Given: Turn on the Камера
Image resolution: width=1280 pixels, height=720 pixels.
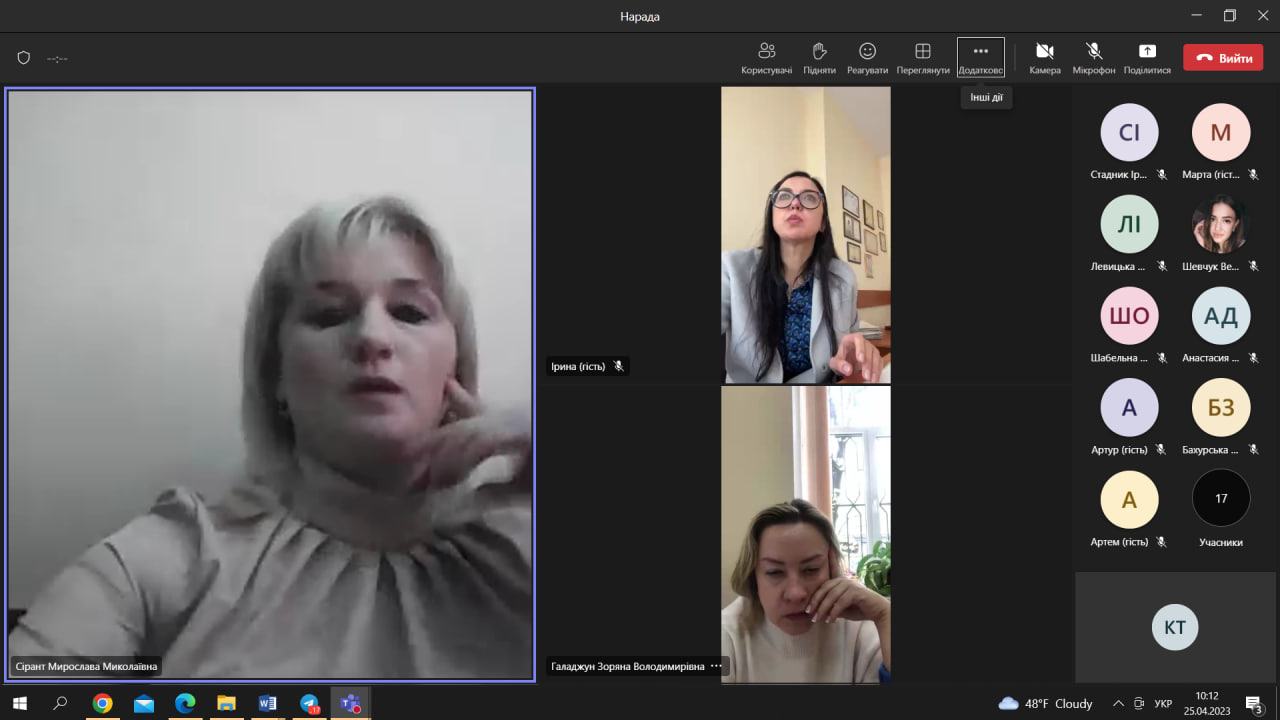Looking at the screenshot, I should pyautogui.click(x=1044, y=57).
